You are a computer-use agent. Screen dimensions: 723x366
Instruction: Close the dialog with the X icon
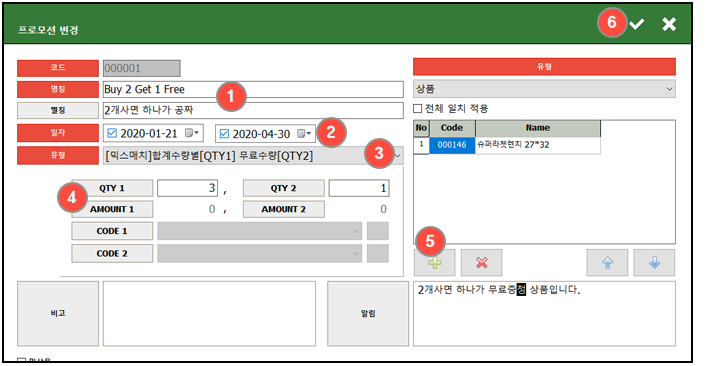(x=669, y=24)
